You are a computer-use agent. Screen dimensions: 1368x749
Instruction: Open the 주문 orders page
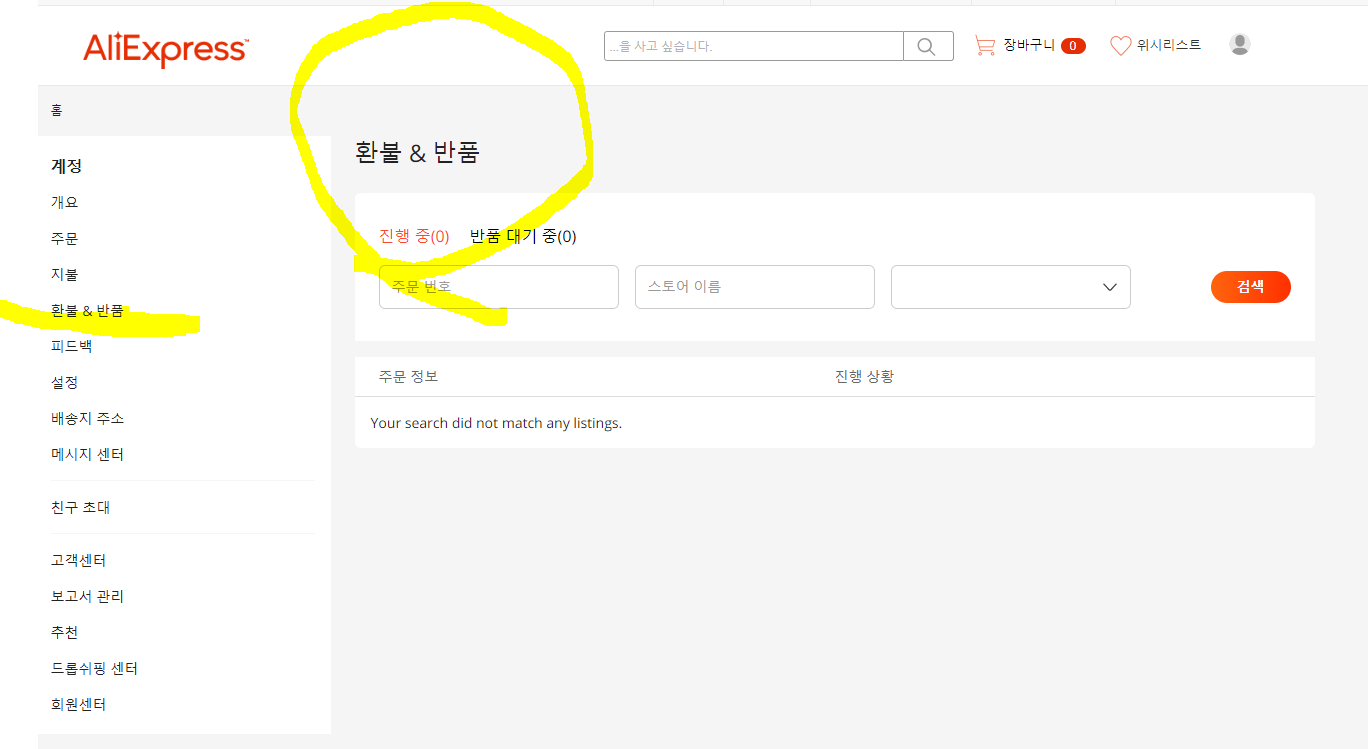[64, 238]
